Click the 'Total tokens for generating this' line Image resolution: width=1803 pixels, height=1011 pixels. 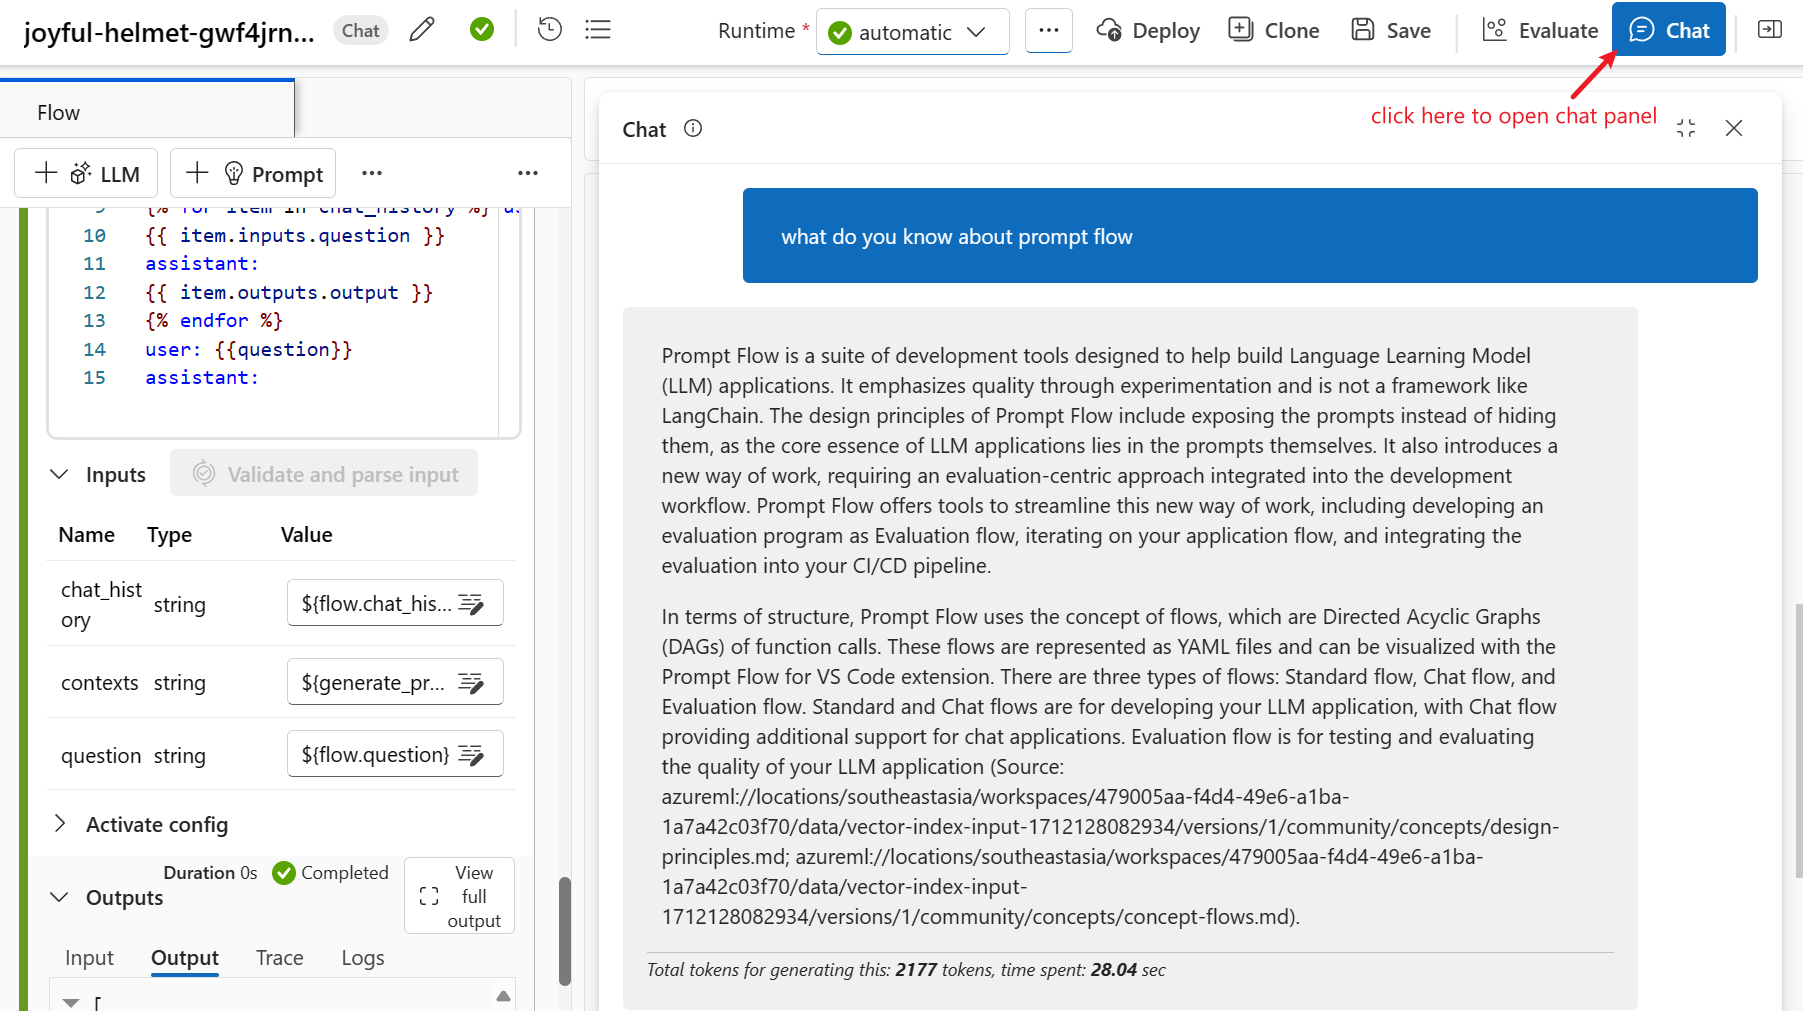[906, 970]
